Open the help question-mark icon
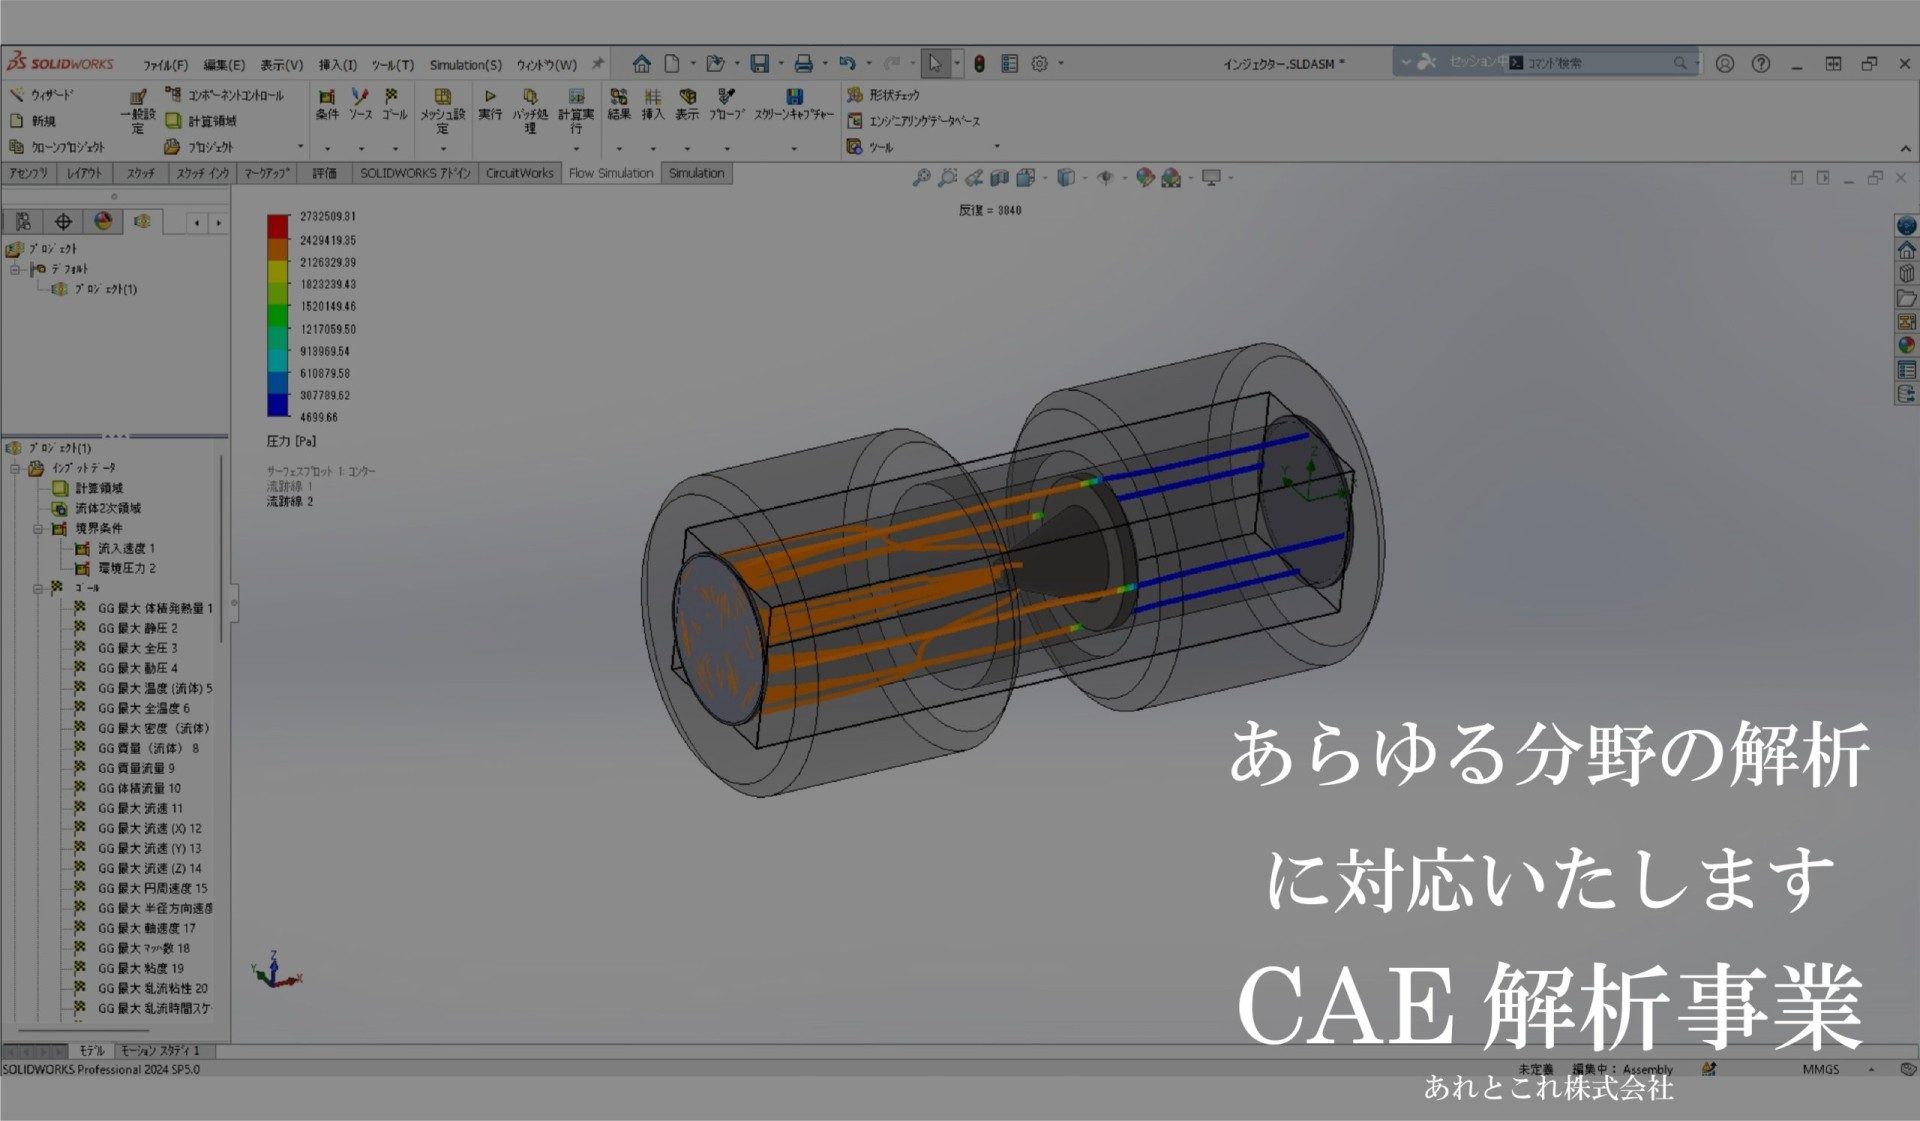 click(x=1761, y=64)
